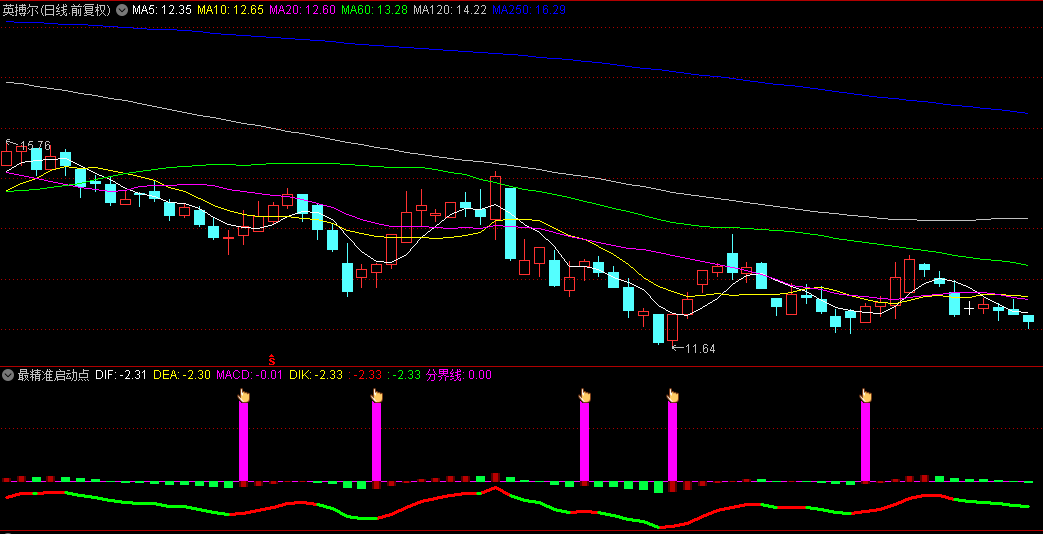Click the fourth magenta signal bar

672,442
